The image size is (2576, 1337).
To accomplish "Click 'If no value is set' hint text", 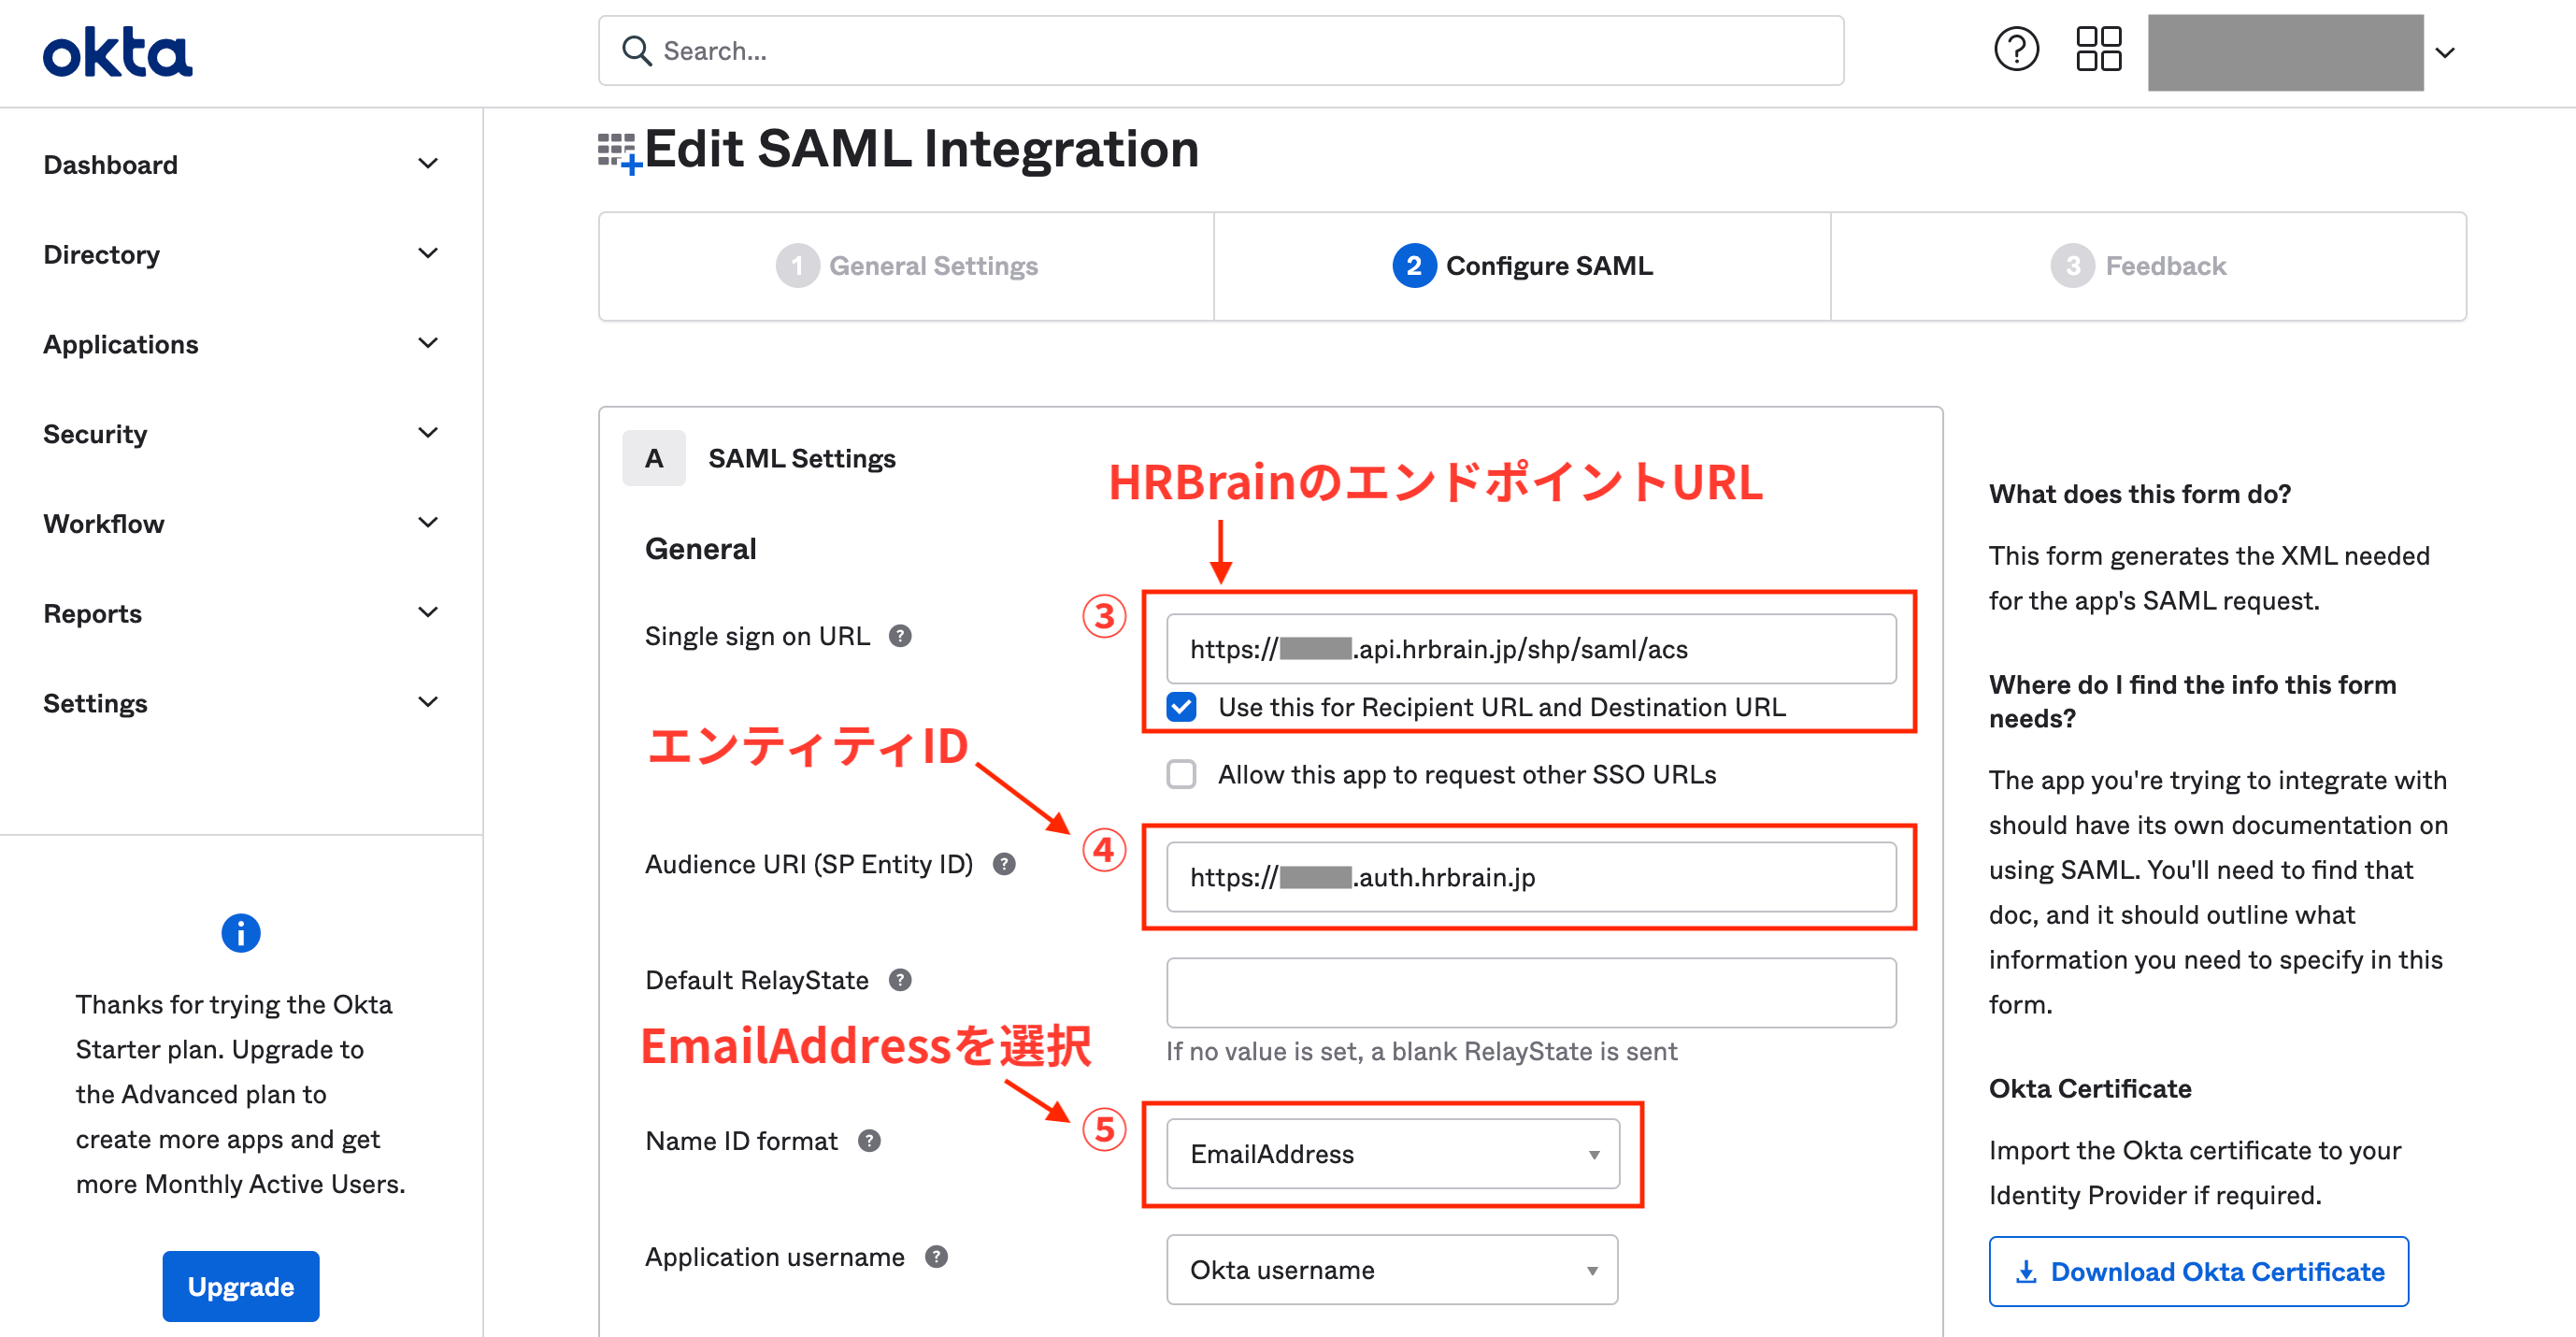I will 1421,1051.
